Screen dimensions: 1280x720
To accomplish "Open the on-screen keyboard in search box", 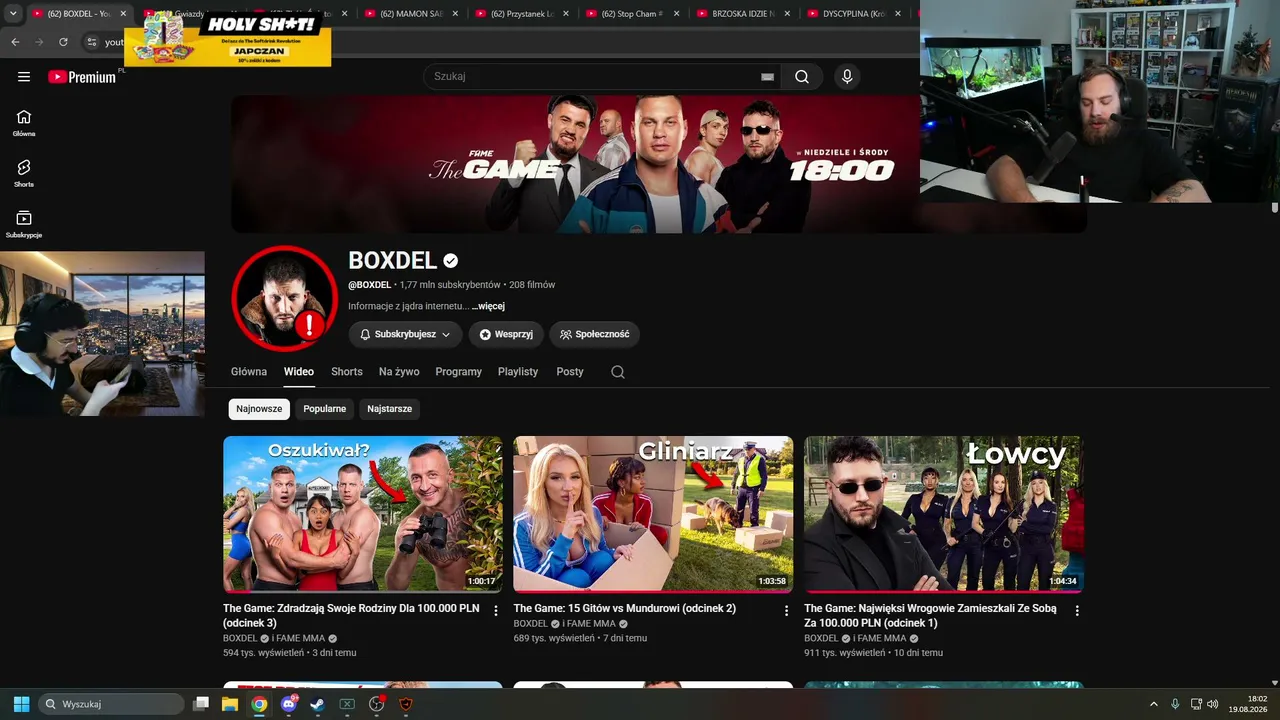I will [x=767, y=77].
